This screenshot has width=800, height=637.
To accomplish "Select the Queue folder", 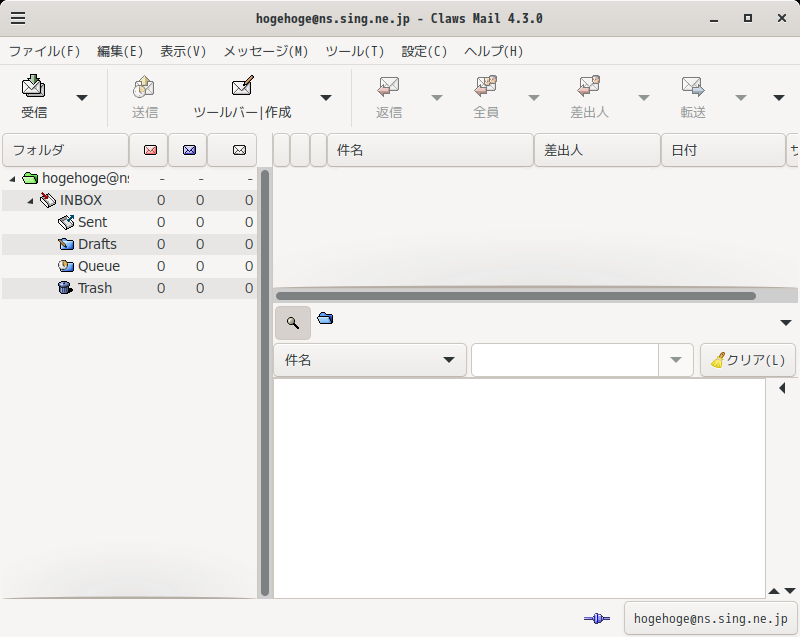I will tap(130, 266).
